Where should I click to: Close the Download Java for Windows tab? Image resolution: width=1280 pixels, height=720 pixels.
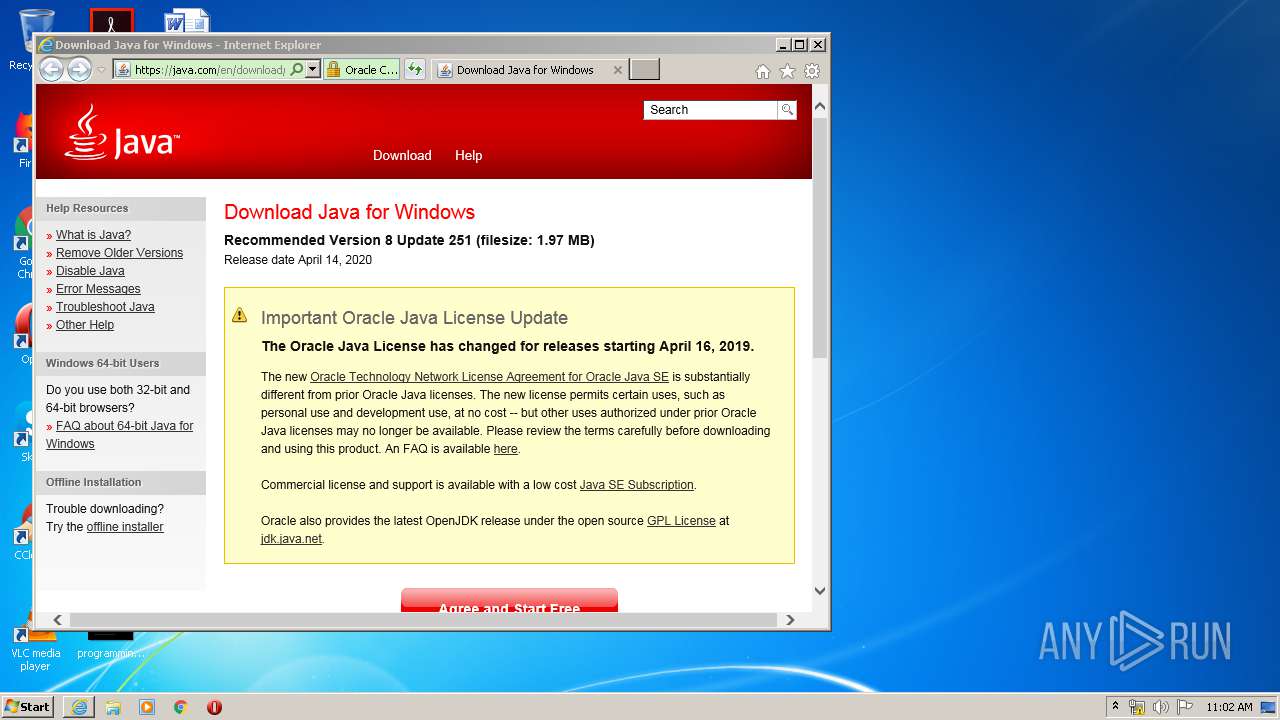[617, 70]
